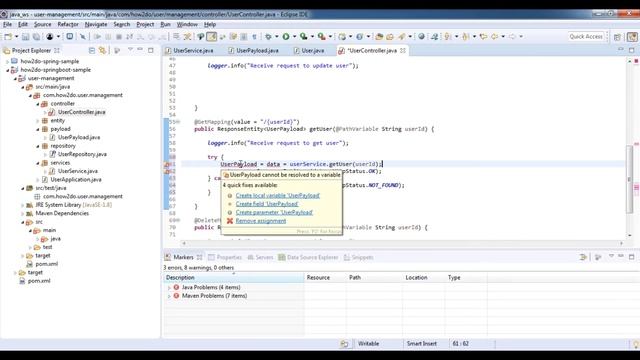This screenshot has width=640, height=360.
Task: Click the Resource column header
Action: tap(325, 278)
